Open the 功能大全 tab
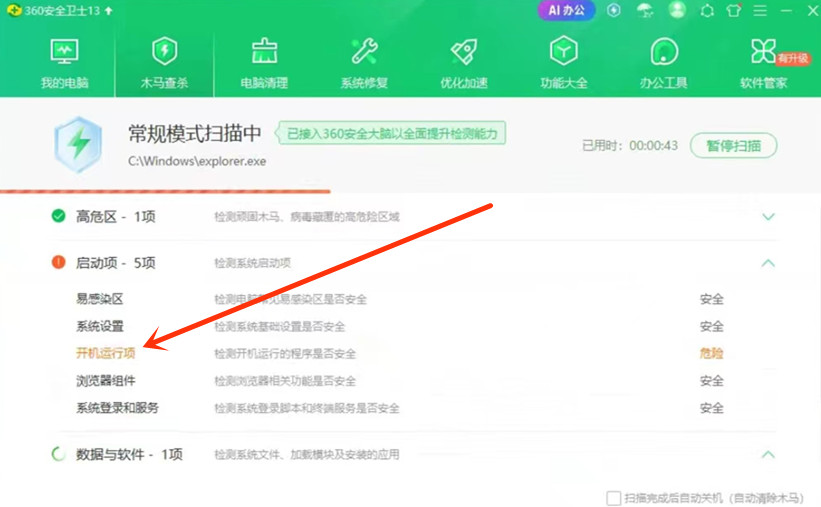821x507 pixels. (x=563, y=64)
